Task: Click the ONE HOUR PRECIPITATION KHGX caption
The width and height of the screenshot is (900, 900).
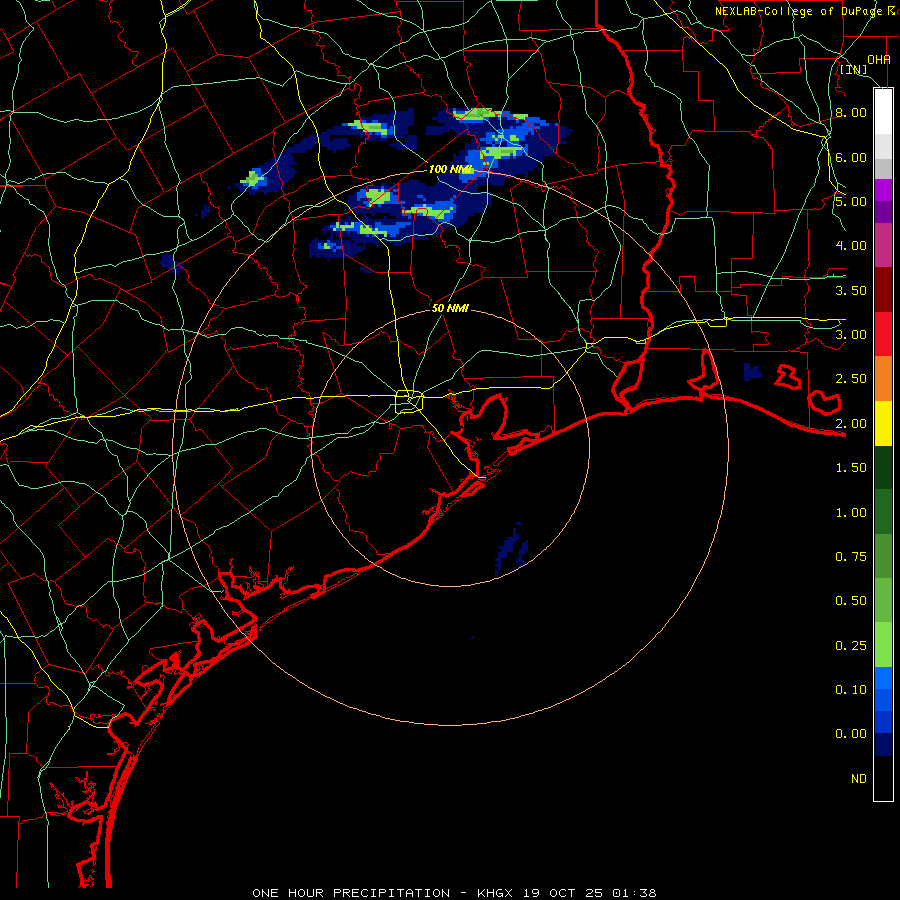Action: (454, 893)
